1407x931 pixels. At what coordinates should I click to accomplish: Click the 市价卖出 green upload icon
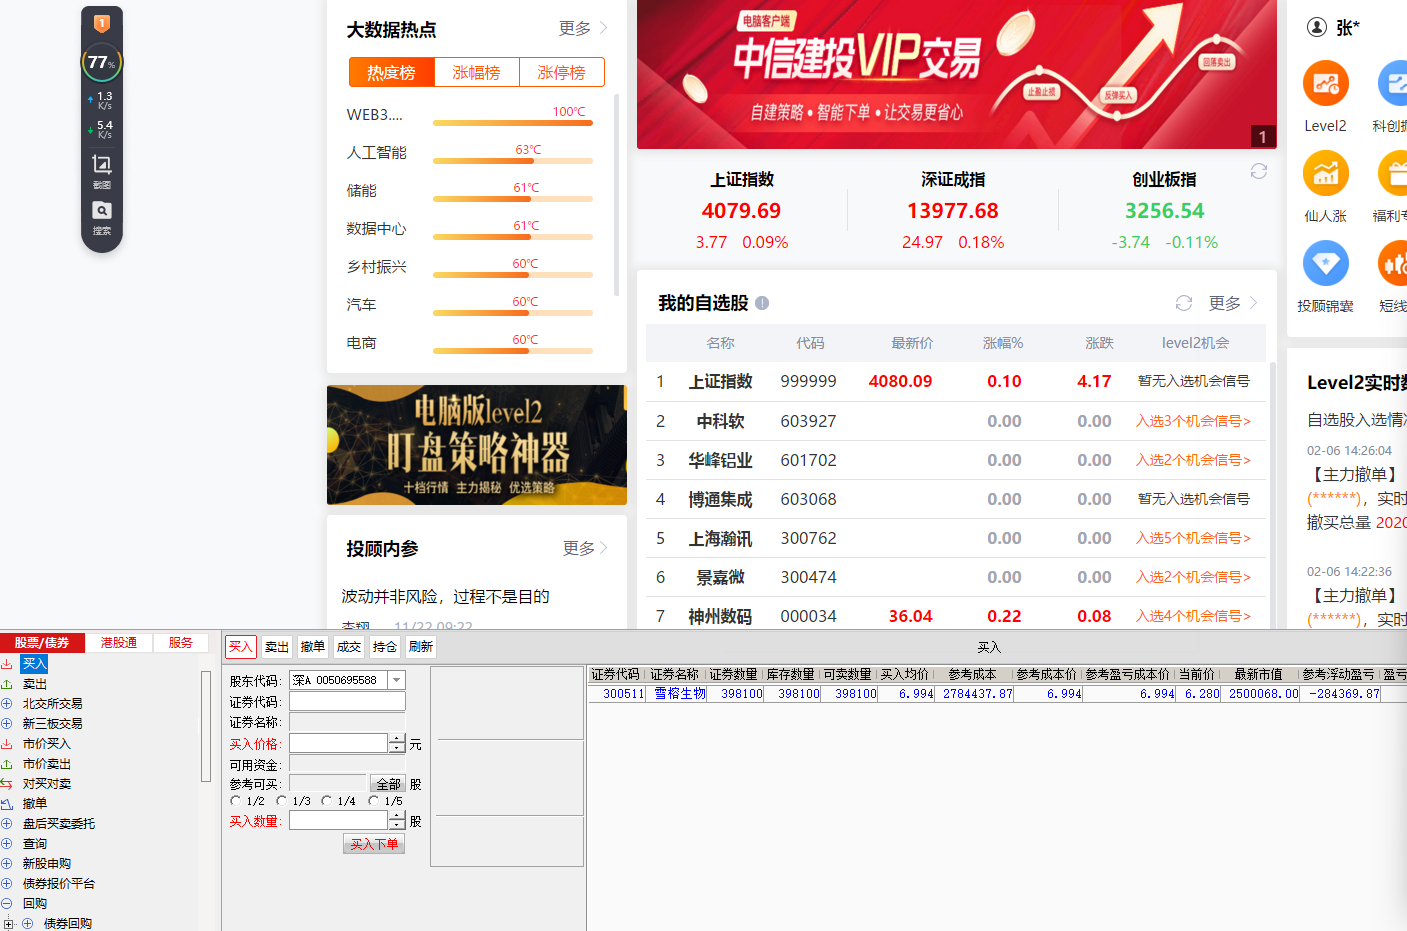[7, 764]
